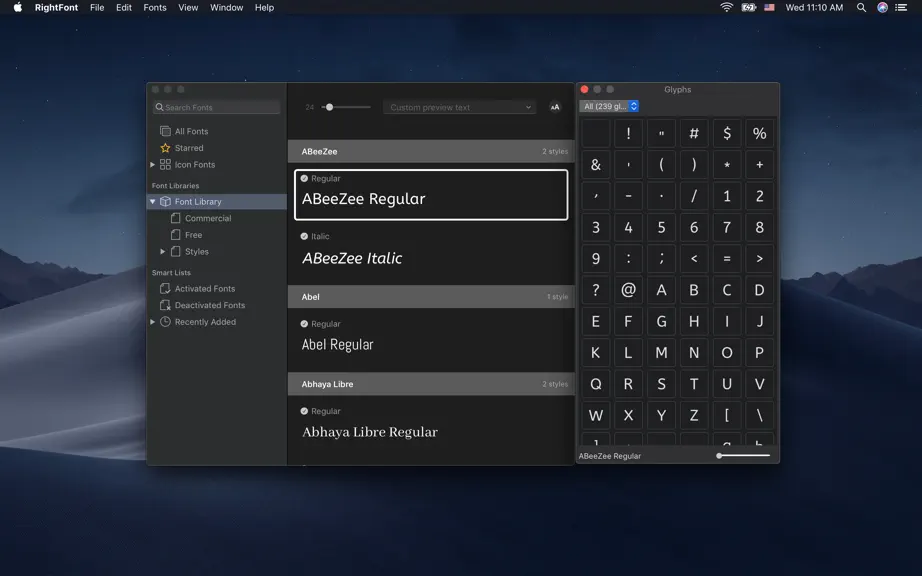This screenshot has height=576, width=922.
Task: Click the Activated Fonts list icon
Action: (165, 289)
